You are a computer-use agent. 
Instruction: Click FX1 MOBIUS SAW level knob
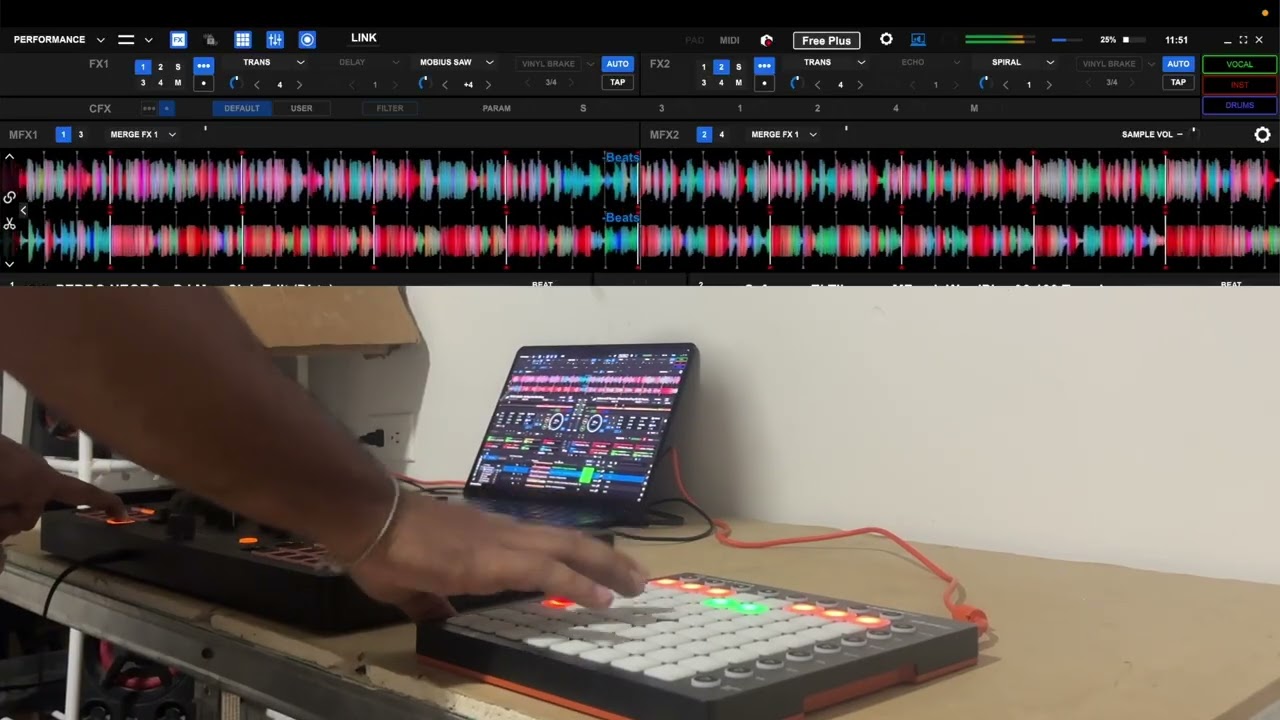(x=424, y=83)
